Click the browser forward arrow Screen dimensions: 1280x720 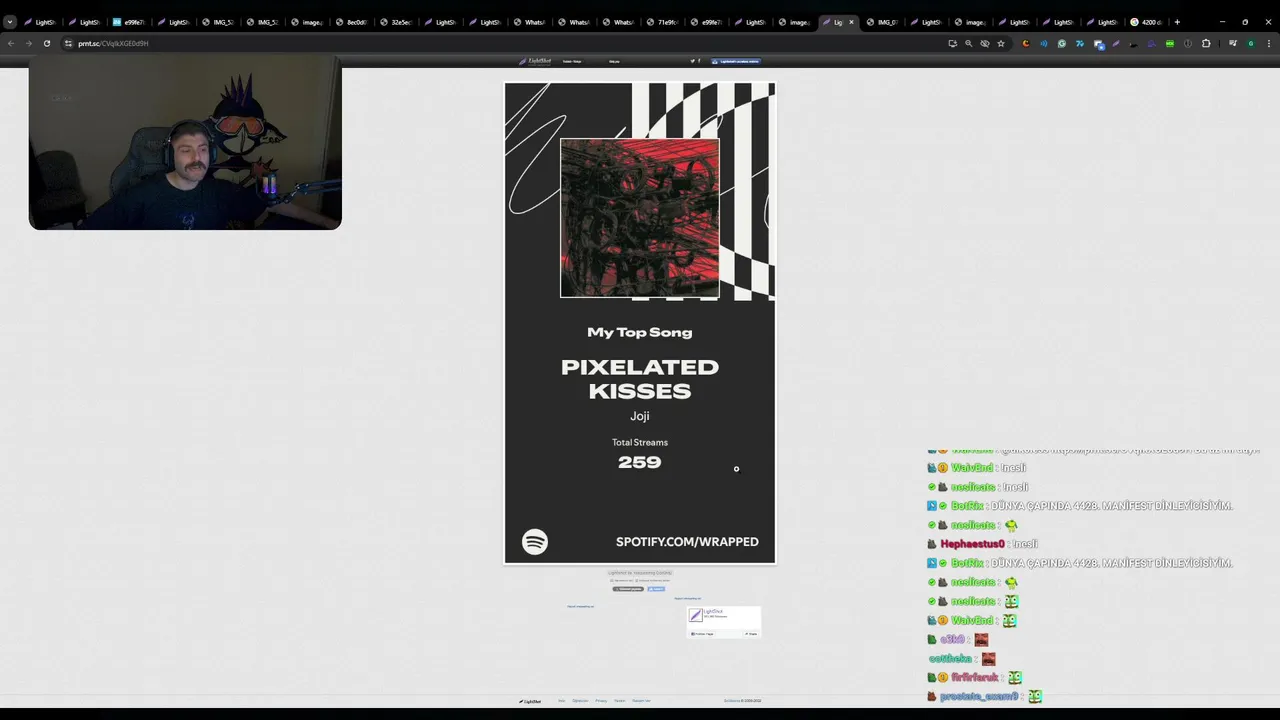tap(28, 43)
